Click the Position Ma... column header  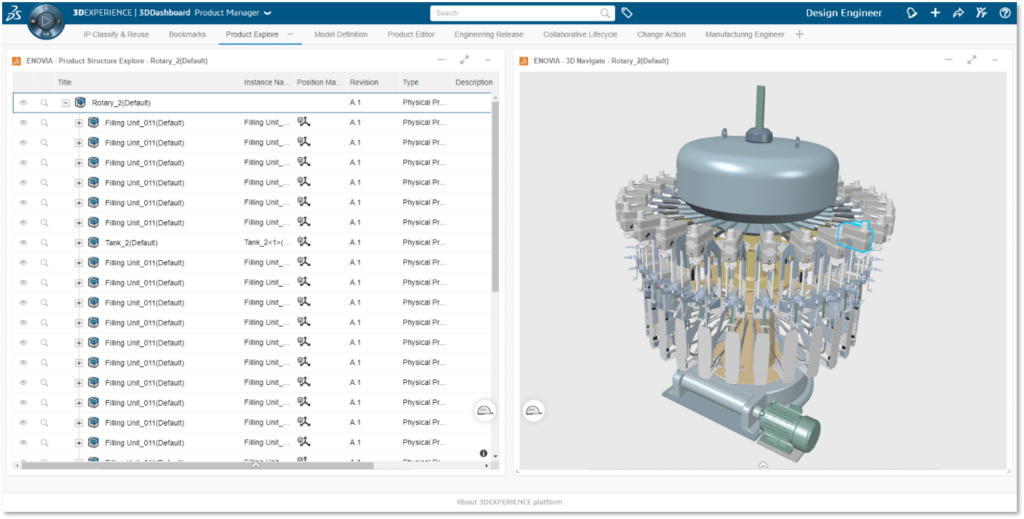tap(319, 82)
